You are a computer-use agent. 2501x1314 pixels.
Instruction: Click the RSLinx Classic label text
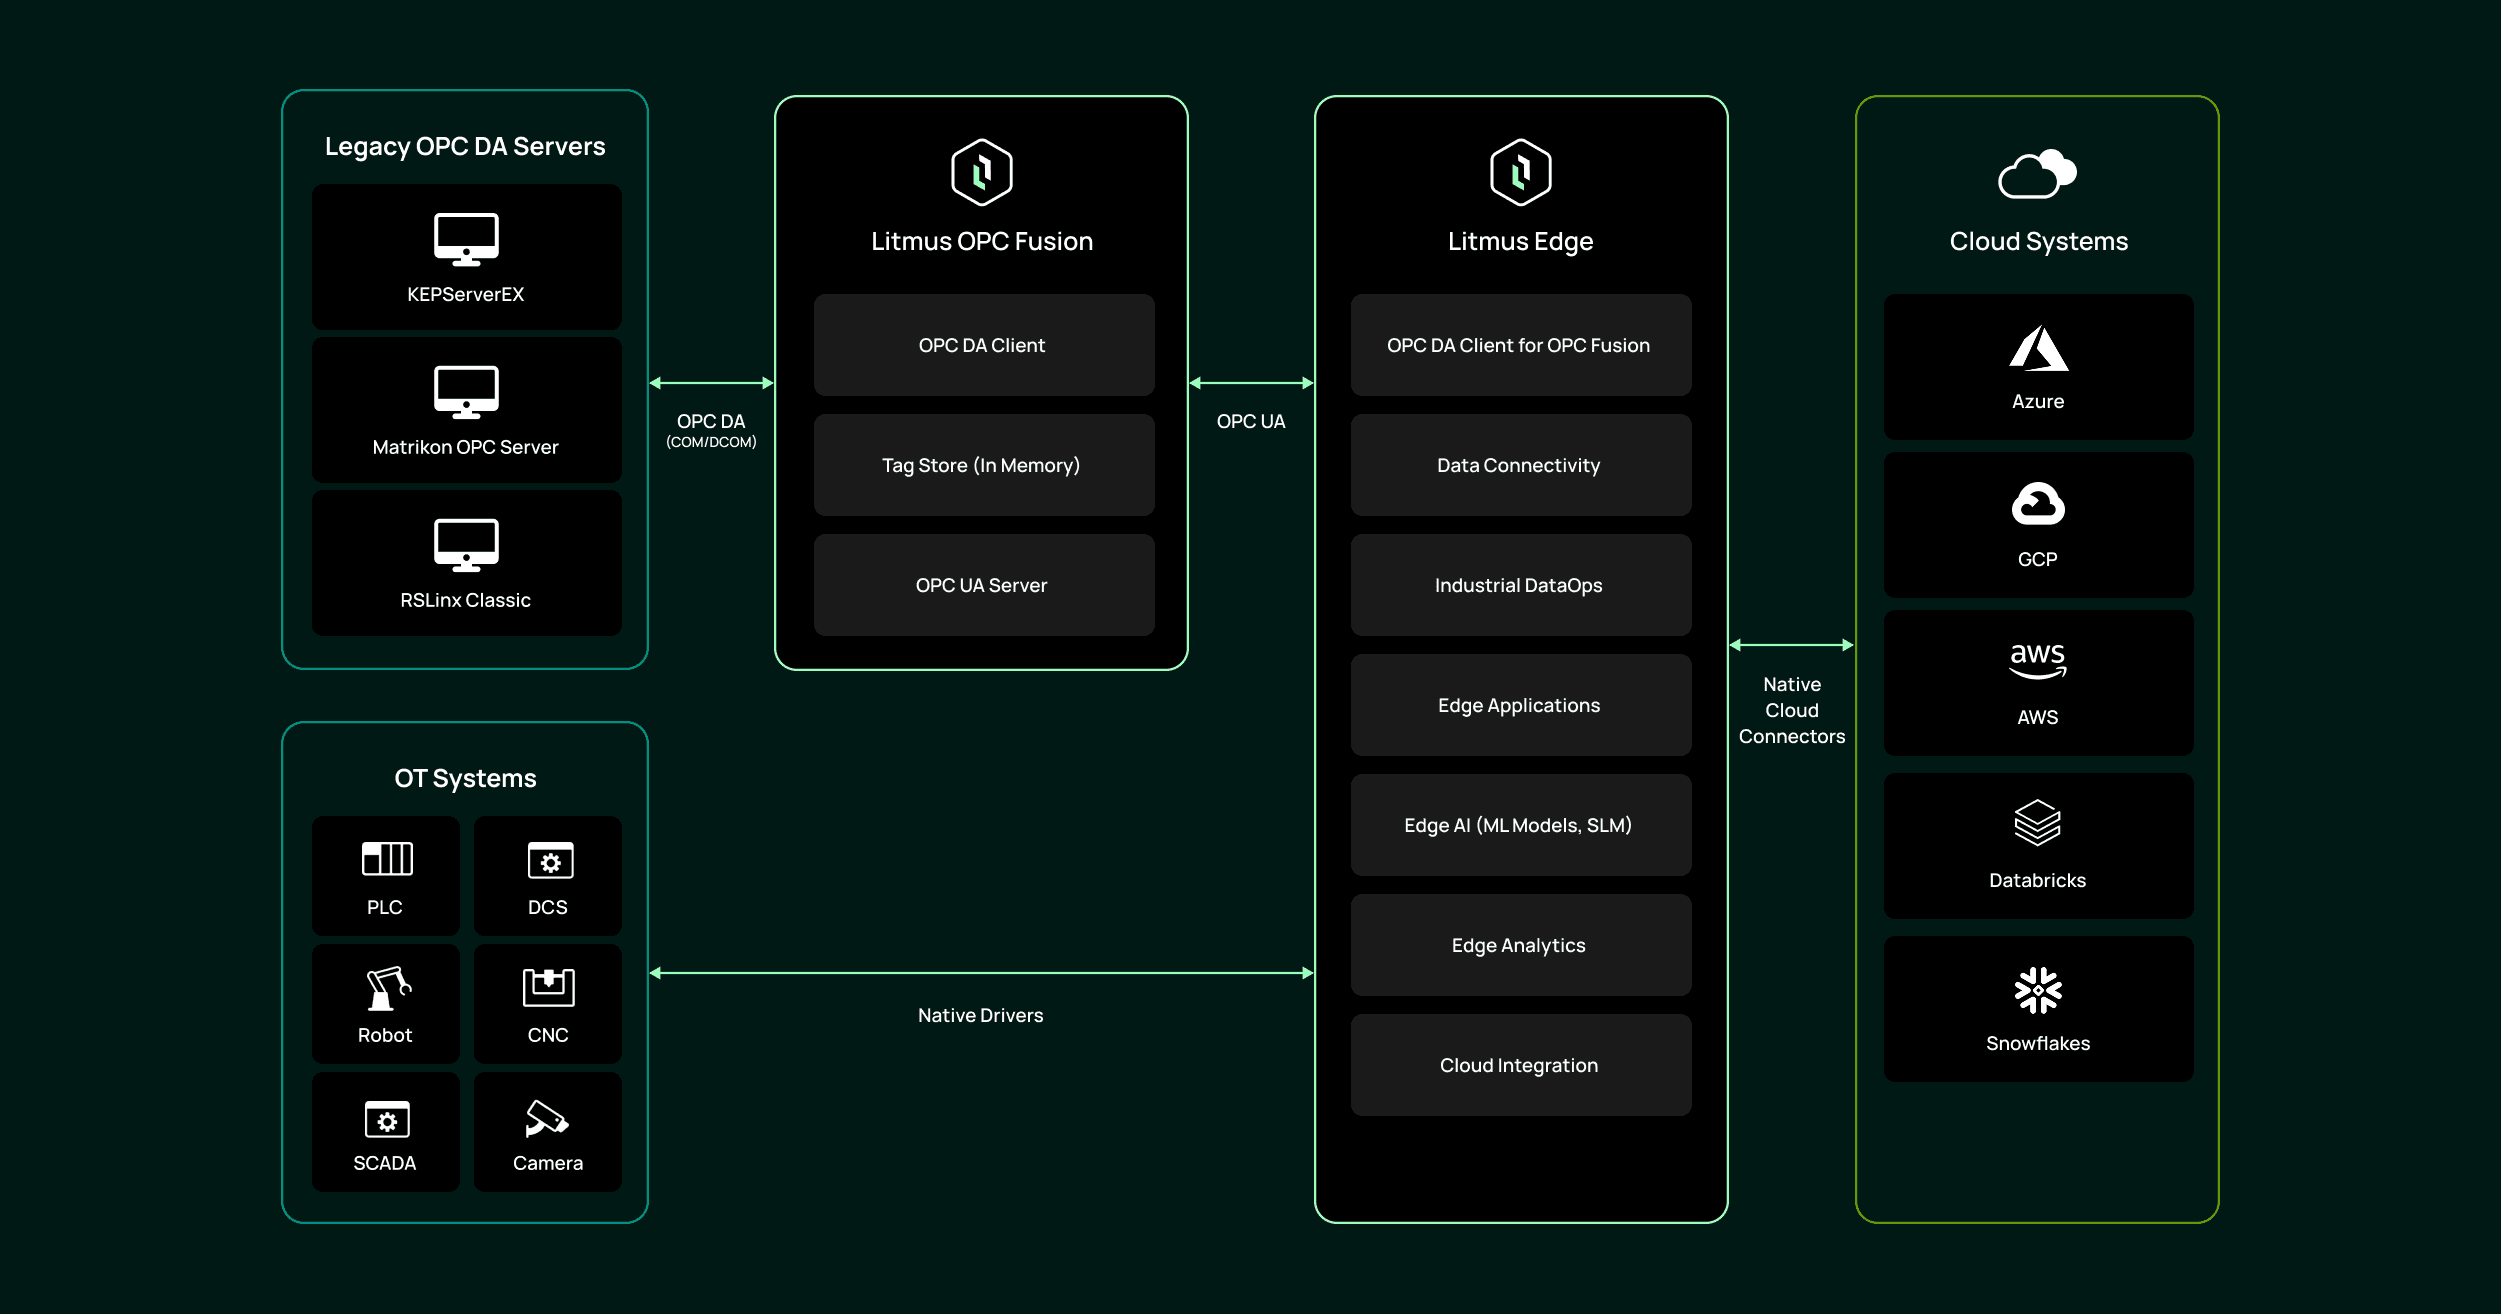pos(465,600)
